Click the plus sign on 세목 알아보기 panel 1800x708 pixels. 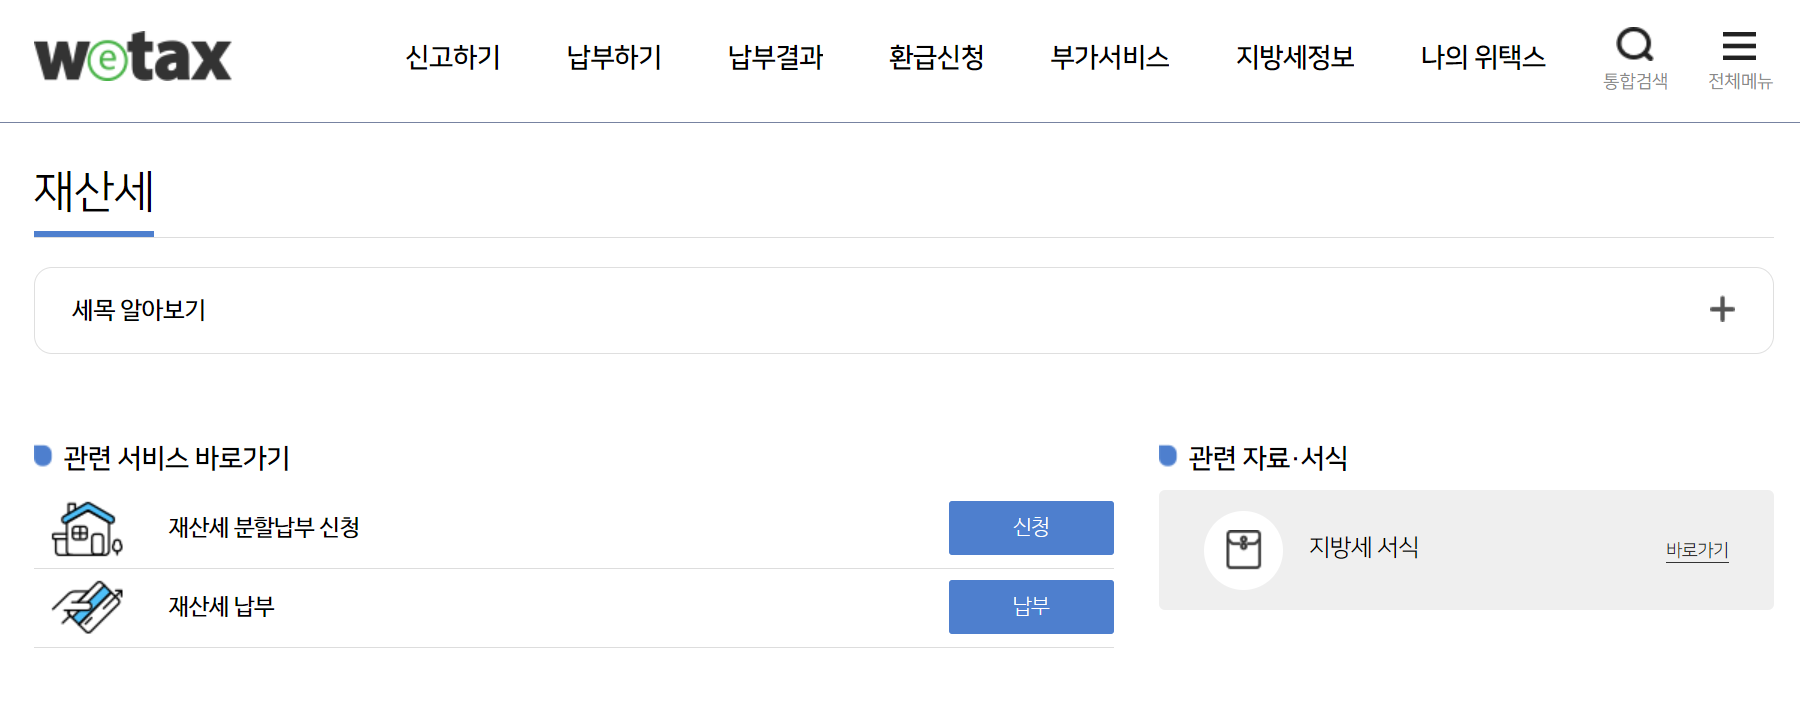[x=1722, y=310]
